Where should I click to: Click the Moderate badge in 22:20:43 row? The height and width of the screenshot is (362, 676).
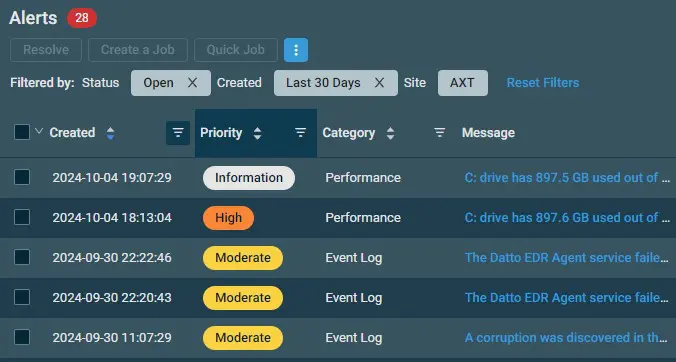tap(243, 298)
